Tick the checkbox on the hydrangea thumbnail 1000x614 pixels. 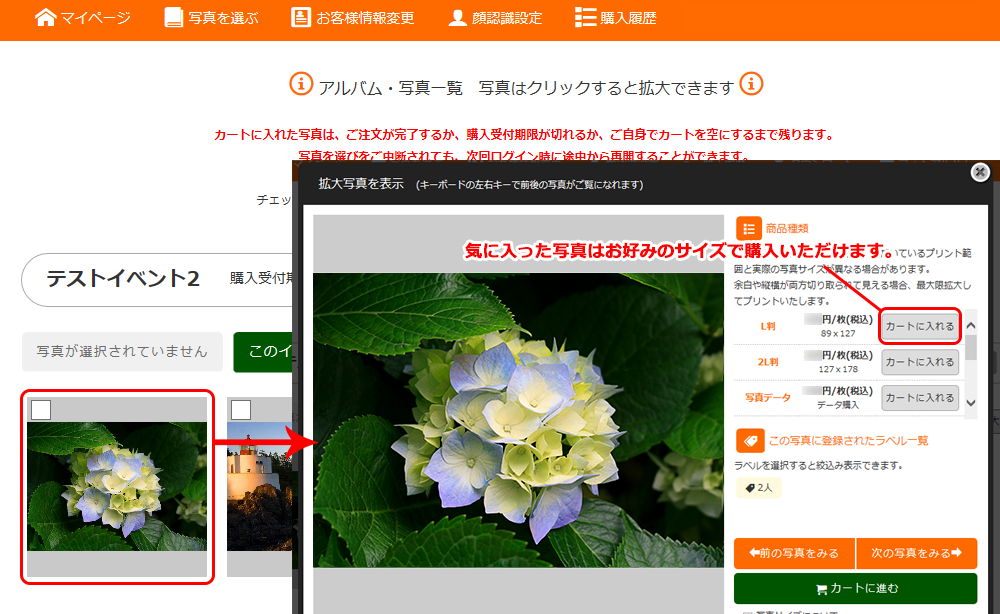coord(41,409)
